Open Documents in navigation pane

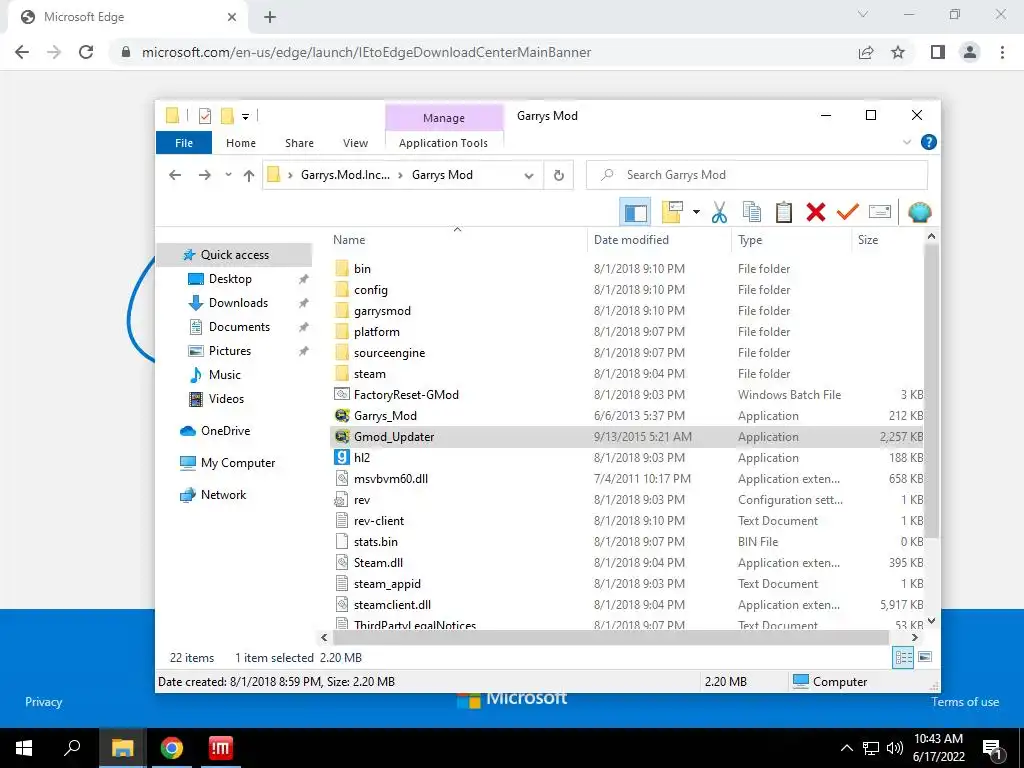(239, 327)
